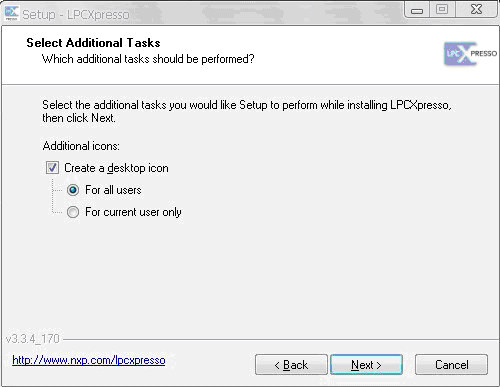Cancel the LPCXpresso installation

[x=451, y=365]
